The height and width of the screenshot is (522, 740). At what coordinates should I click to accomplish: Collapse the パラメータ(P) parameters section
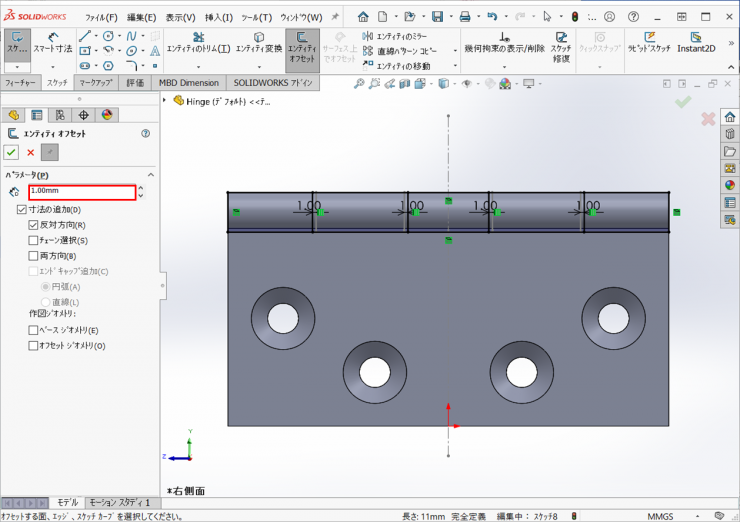tap(150, 174)
